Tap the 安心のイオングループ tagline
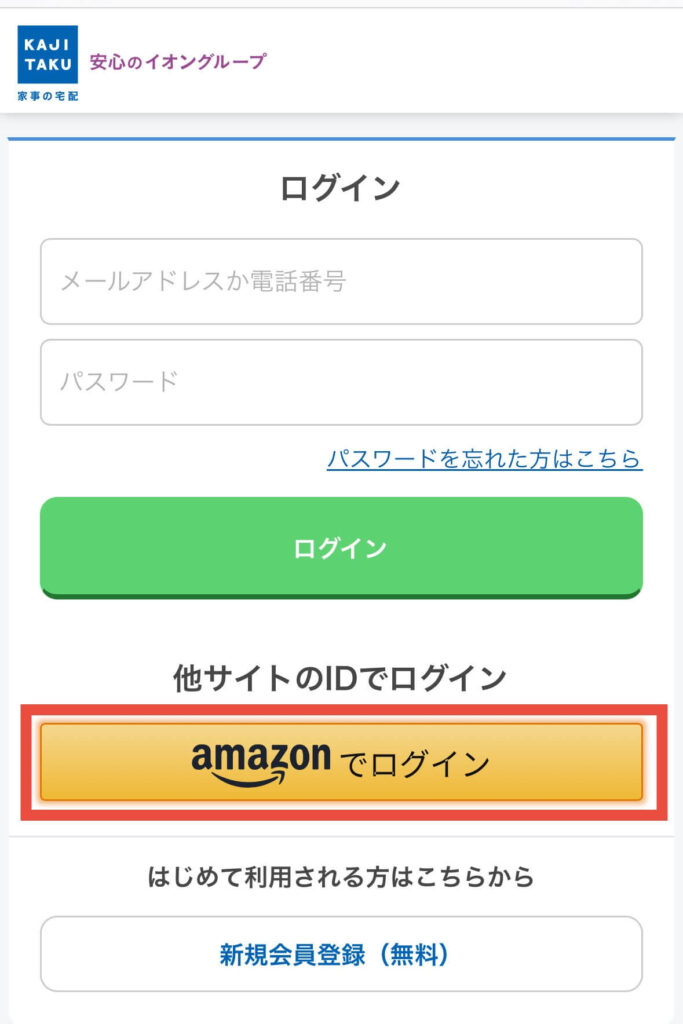This screenshot has height=1024, width=683. [178, 61]
